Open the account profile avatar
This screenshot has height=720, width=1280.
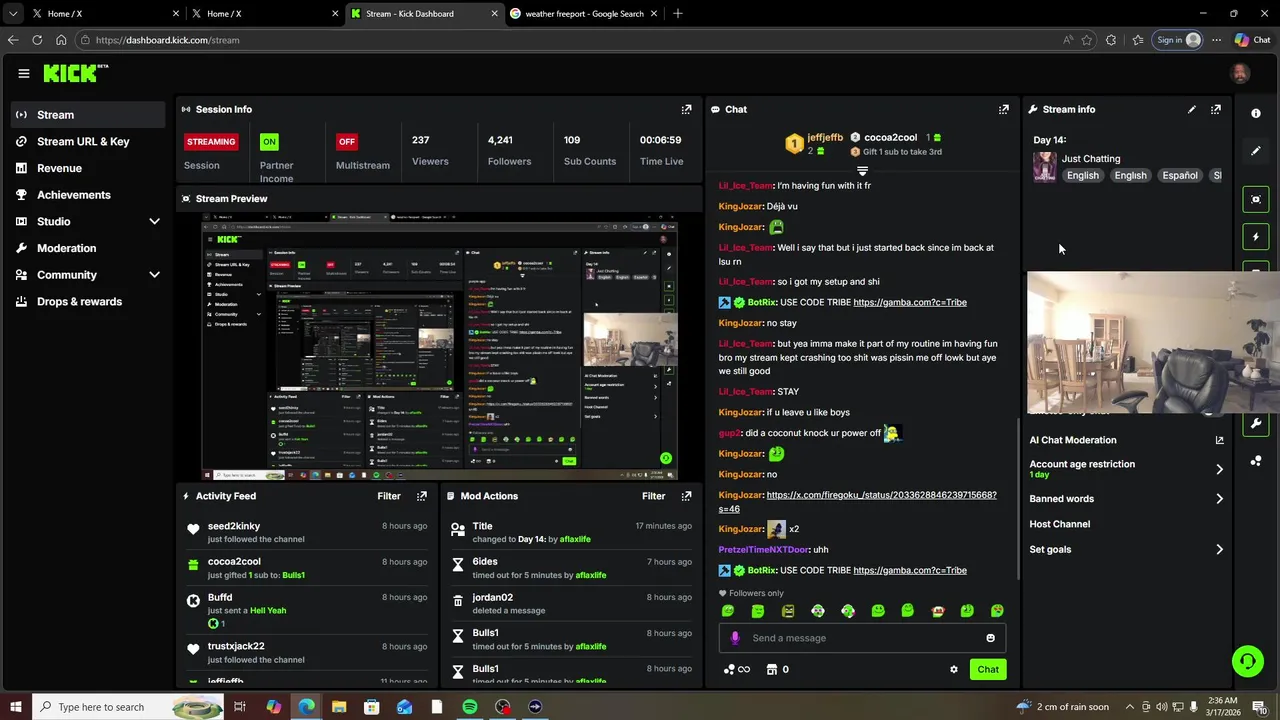point(1240,73)
